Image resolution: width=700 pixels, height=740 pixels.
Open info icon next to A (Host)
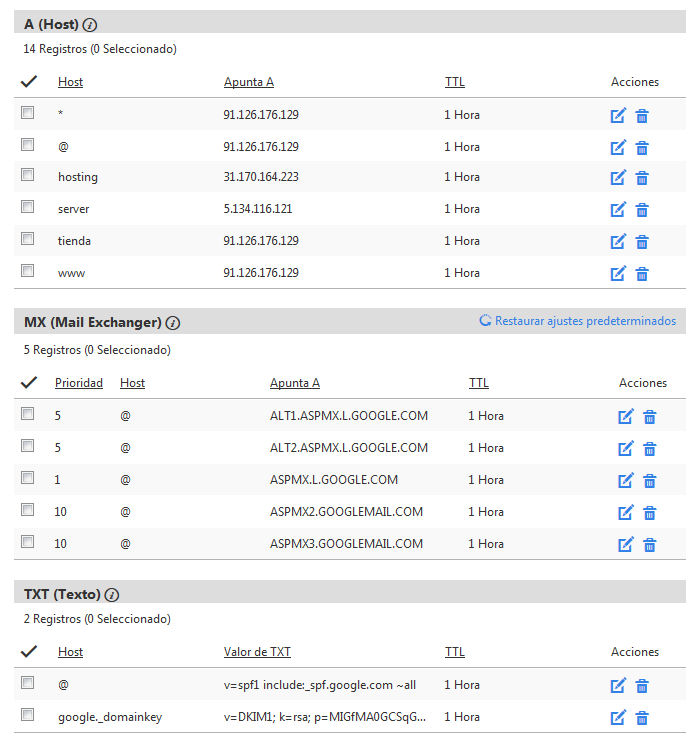(x=90, y=25)
